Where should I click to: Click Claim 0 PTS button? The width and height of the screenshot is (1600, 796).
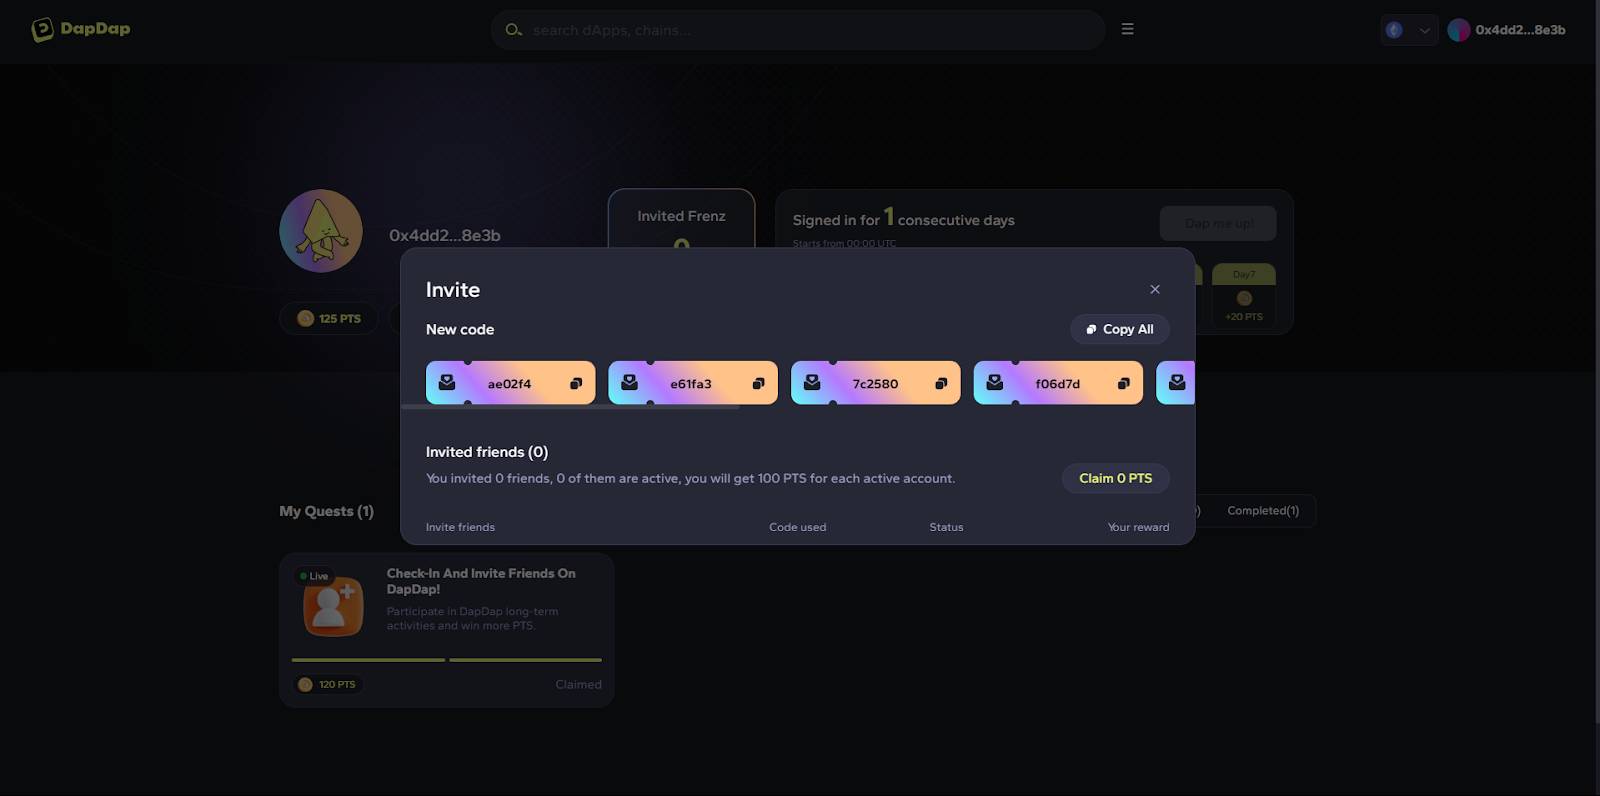tap(1116, 478)
